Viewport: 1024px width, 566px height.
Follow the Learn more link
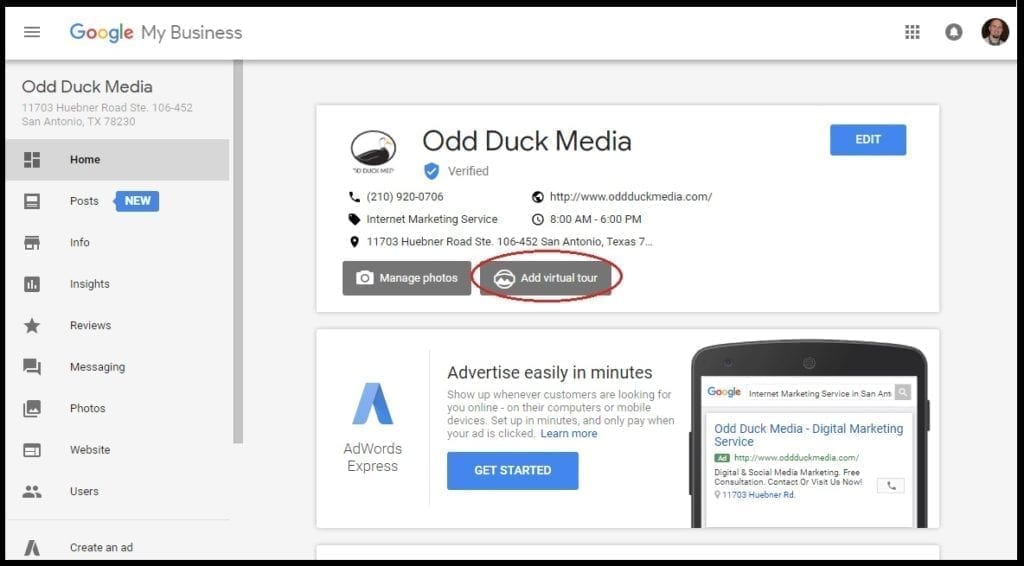[569, 433]
